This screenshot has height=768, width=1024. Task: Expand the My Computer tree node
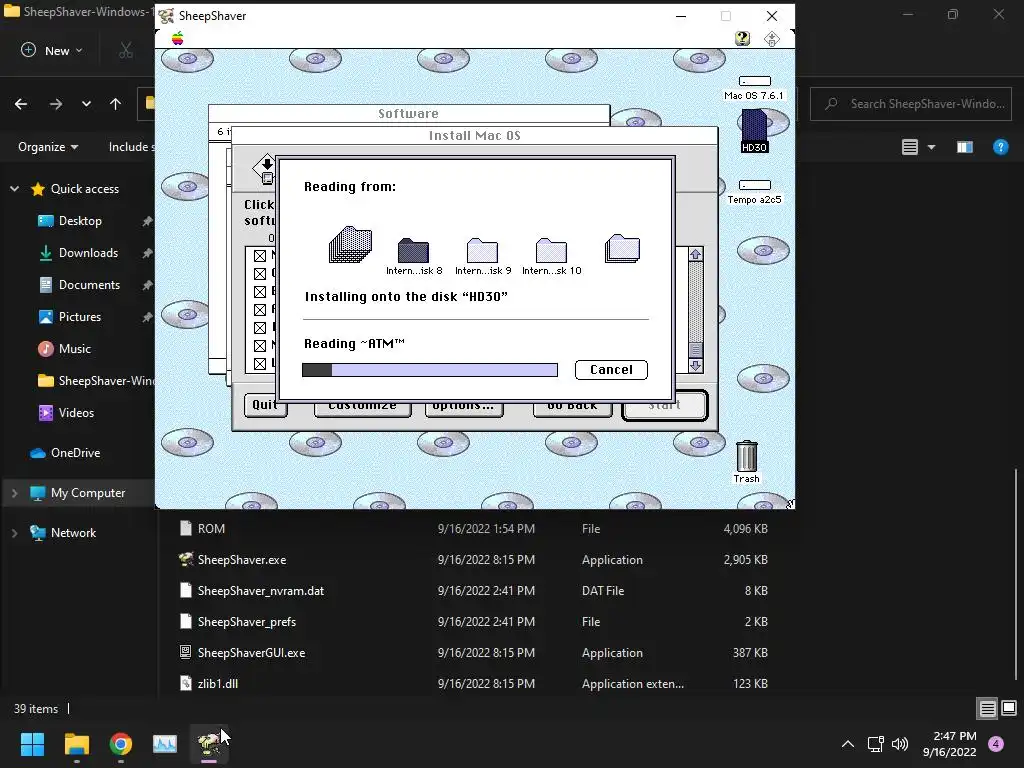pos(14,493)
